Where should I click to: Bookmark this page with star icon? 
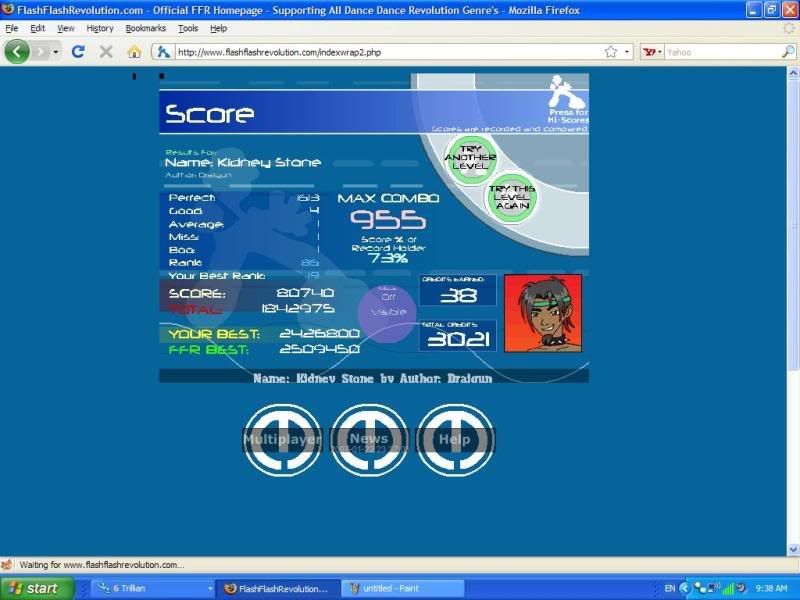(610, 51)
